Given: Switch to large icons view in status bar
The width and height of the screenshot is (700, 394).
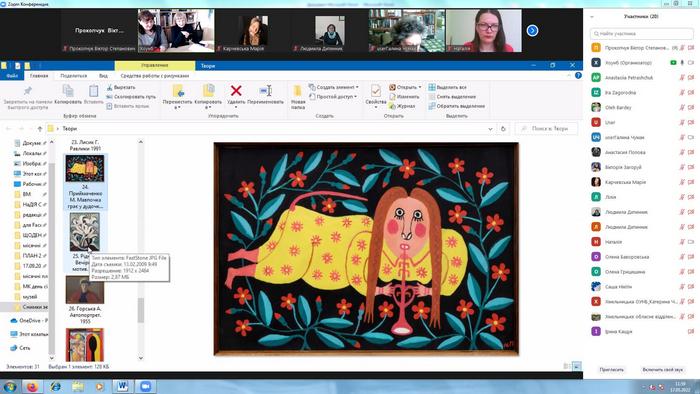Looking at the screenshot, I should tap(576, 366).
